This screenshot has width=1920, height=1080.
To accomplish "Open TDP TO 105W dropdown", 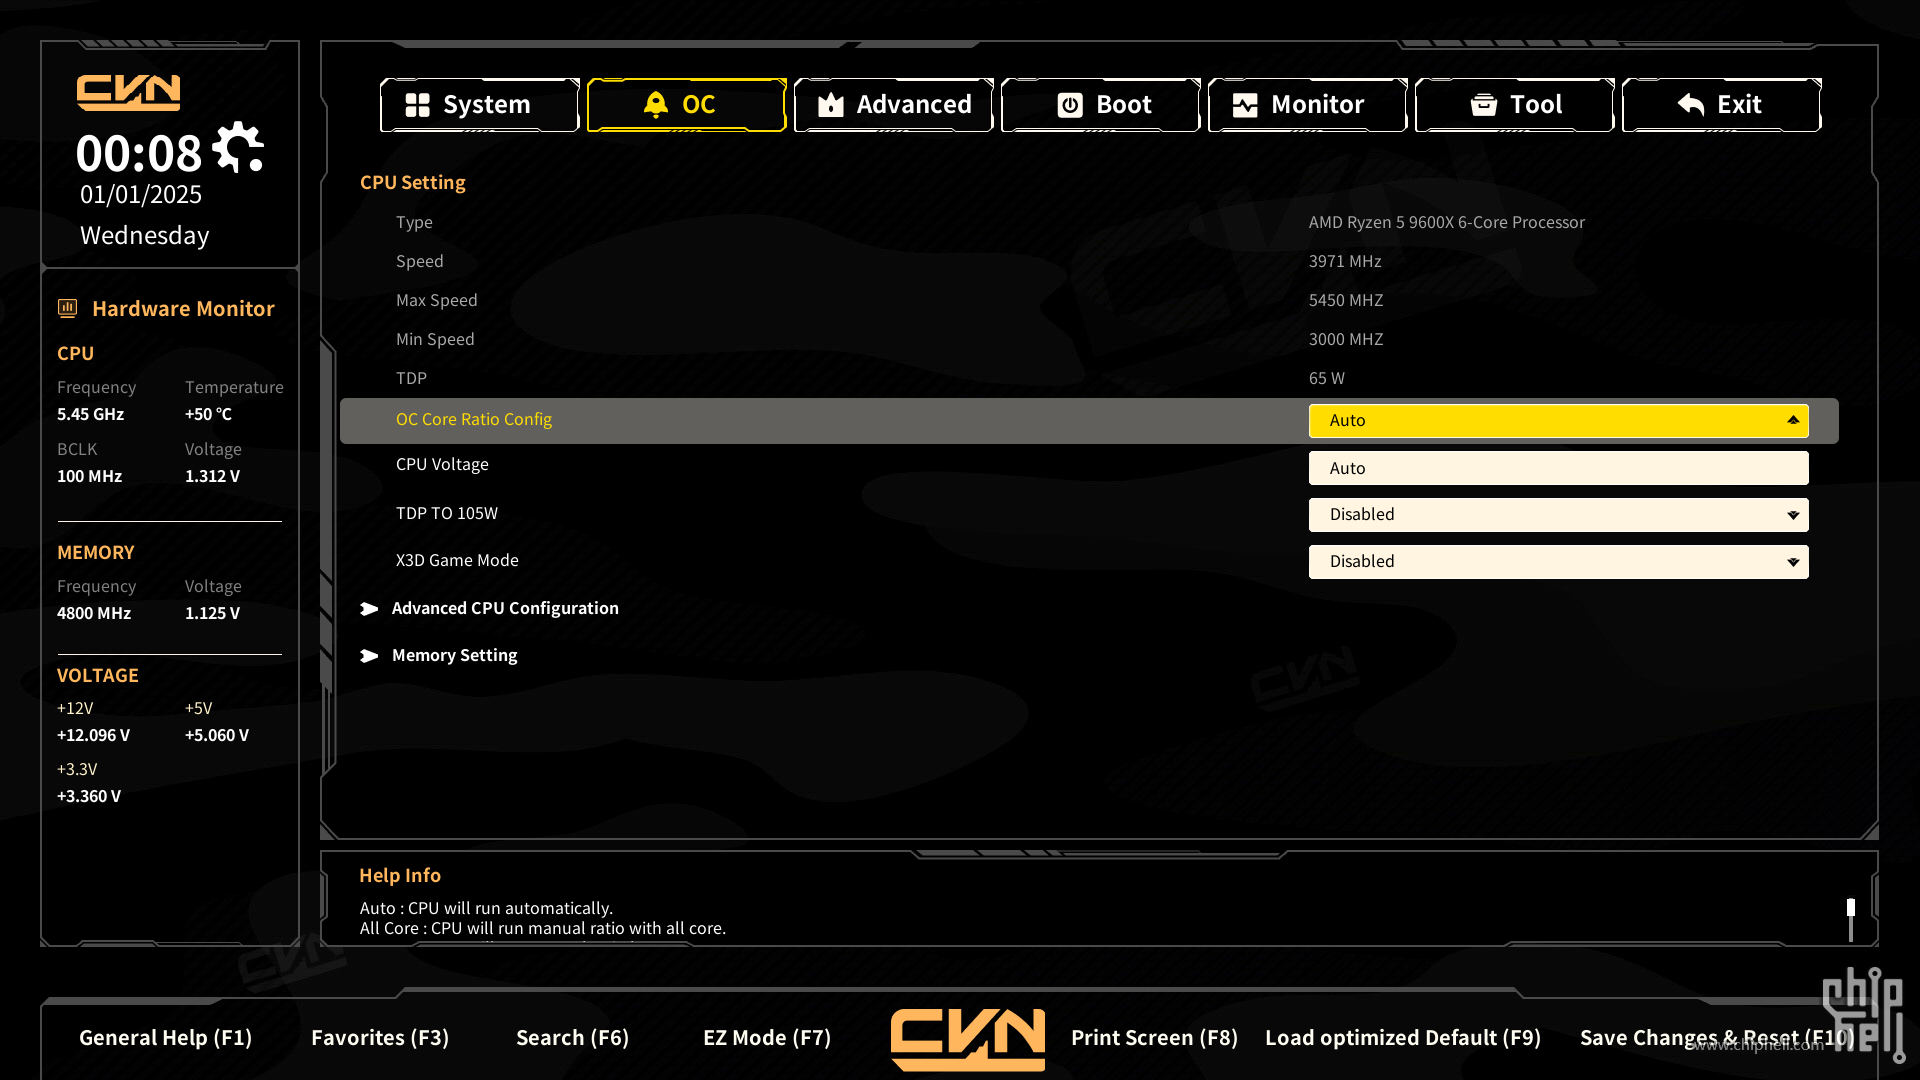I will 1558,515.
